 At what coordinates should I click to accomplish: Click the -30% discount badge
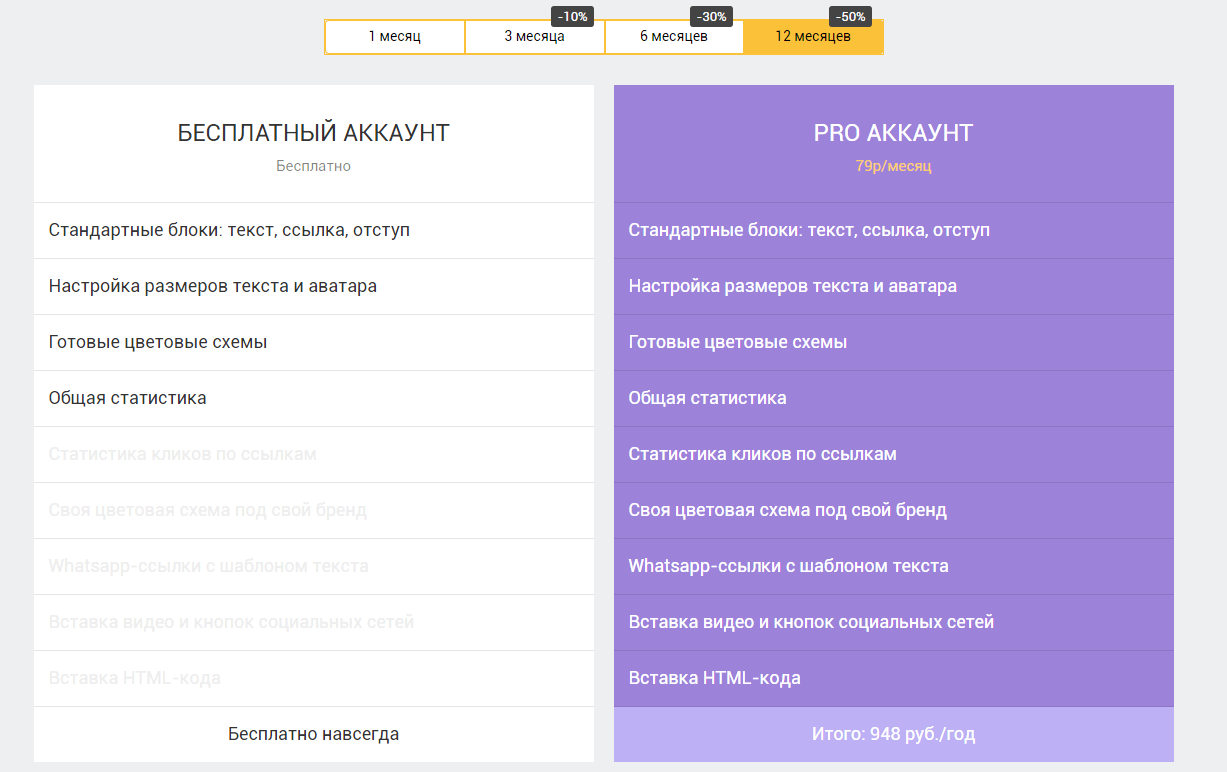(712, 16)
